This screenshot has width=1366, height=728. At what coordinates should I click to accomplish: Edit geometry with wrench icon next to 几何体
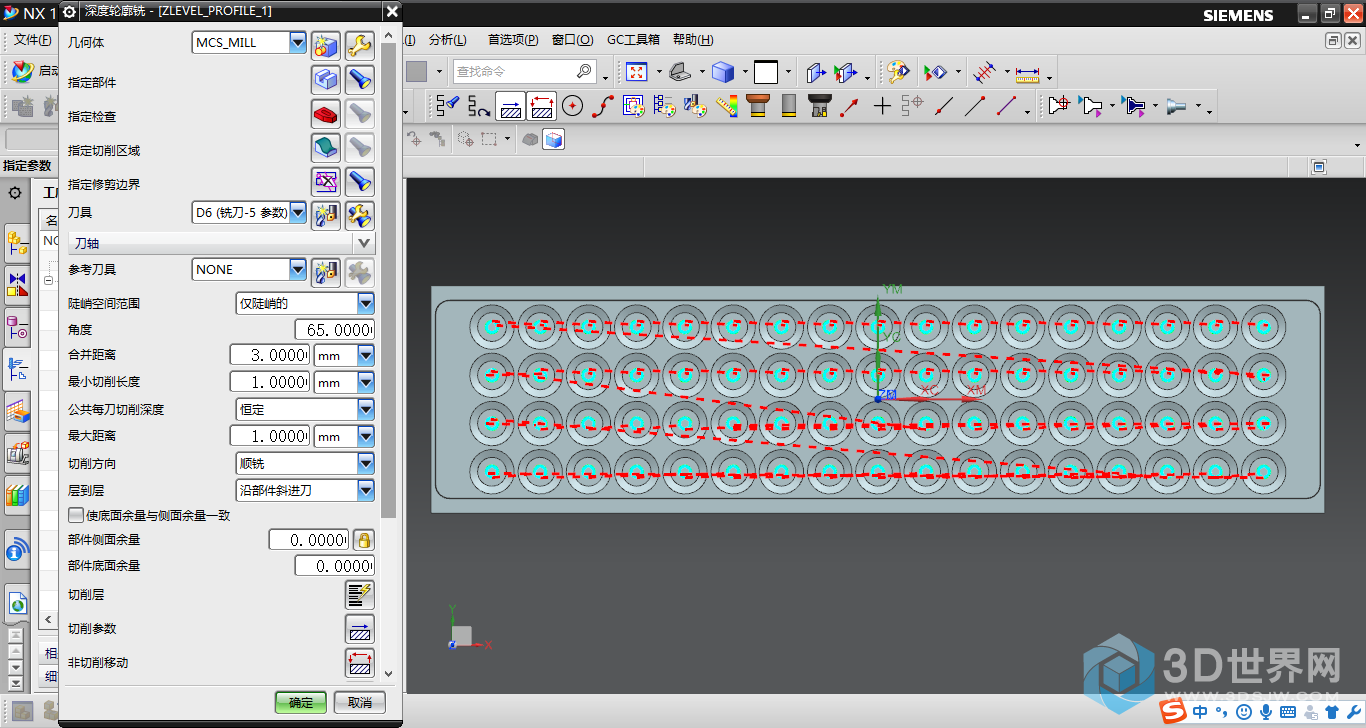[x=360, y=45]
